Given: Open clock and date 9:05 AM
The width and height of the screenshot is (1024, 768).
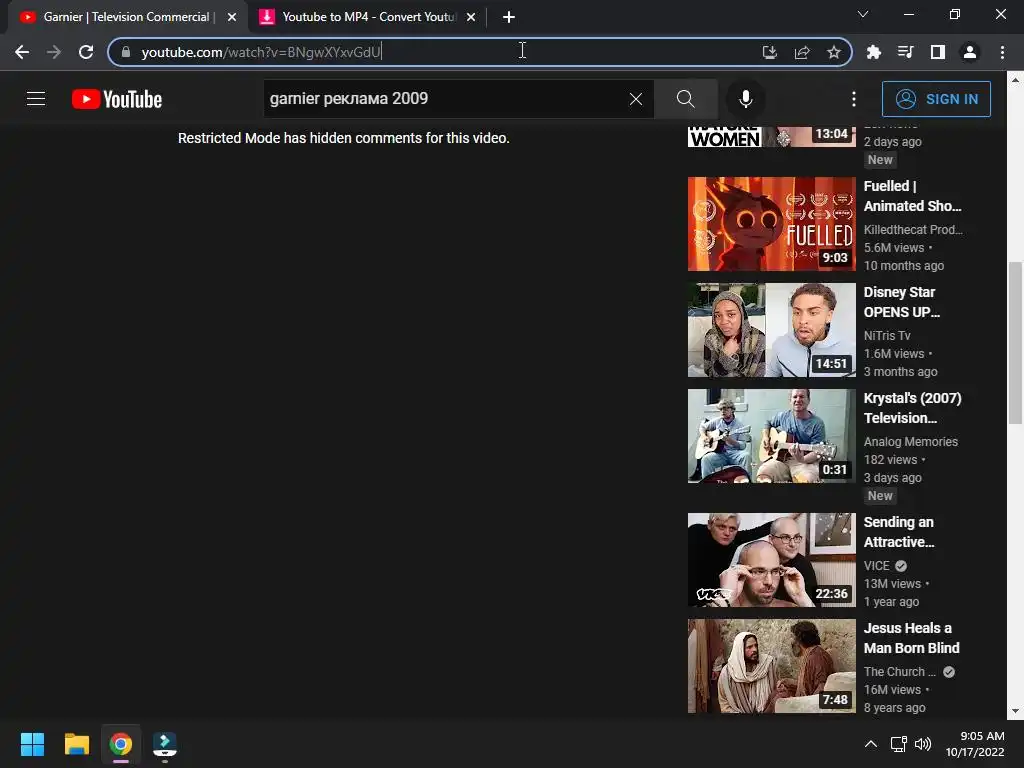Looking at the screenshot, I should tap(975, 744).
